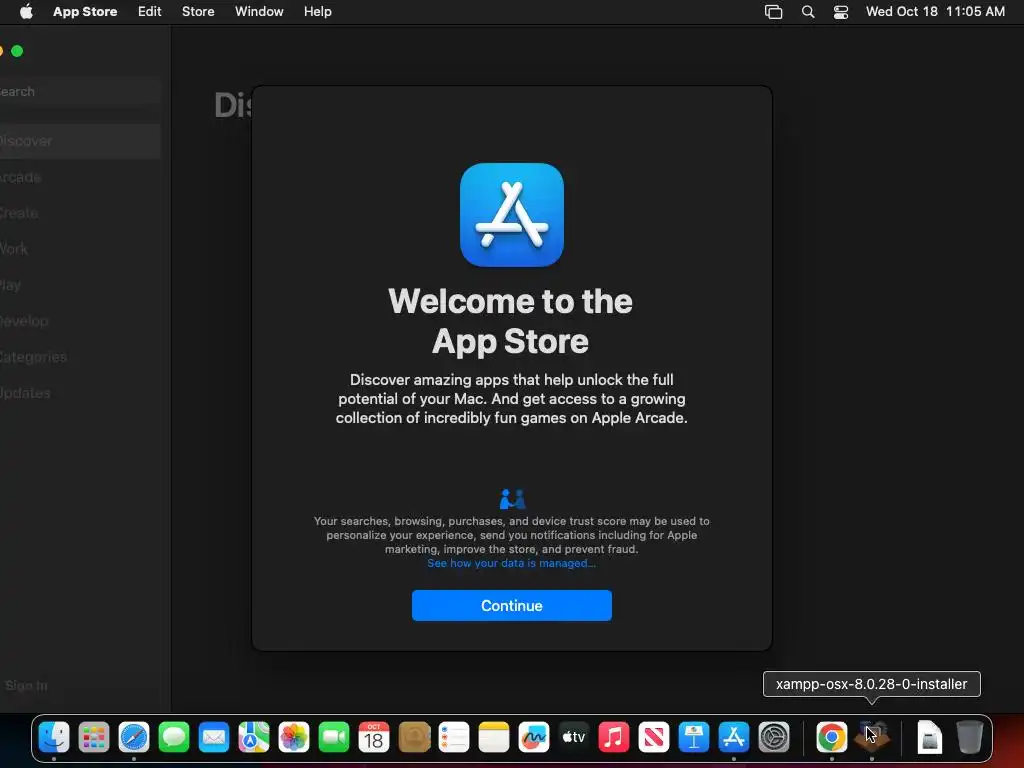
Task: Open Finder from the Dock
Action: 54,738
